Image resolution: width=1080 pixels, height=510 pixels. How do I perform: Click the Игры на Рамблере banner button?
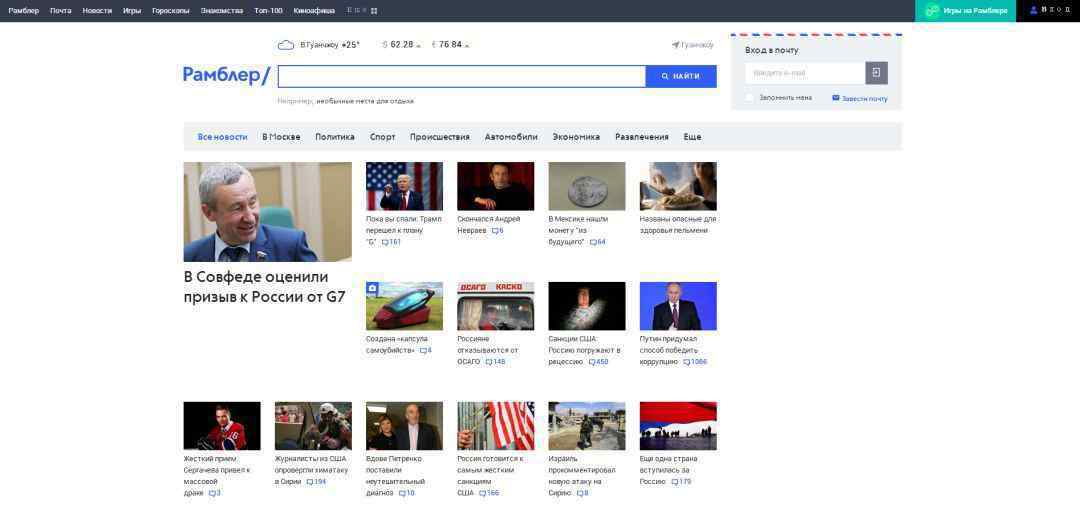965,11
